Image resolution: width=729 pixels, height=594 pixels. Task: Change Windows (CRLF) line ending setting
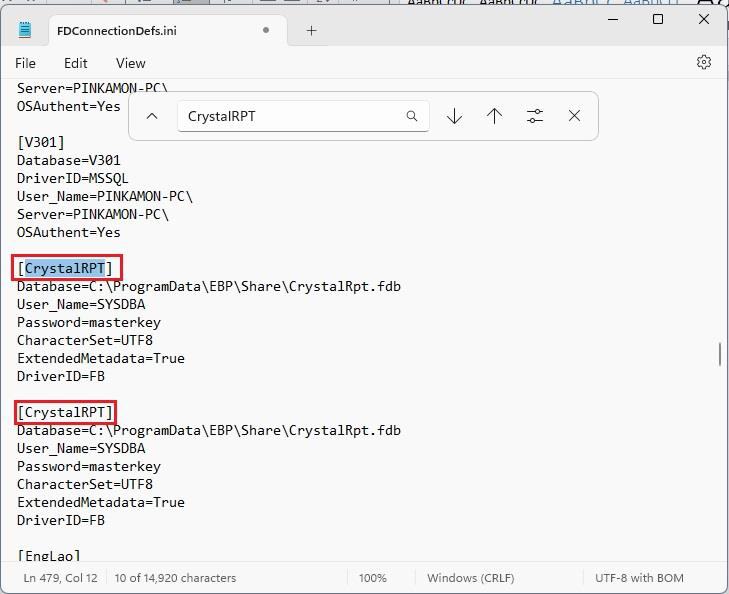[476, 578]
